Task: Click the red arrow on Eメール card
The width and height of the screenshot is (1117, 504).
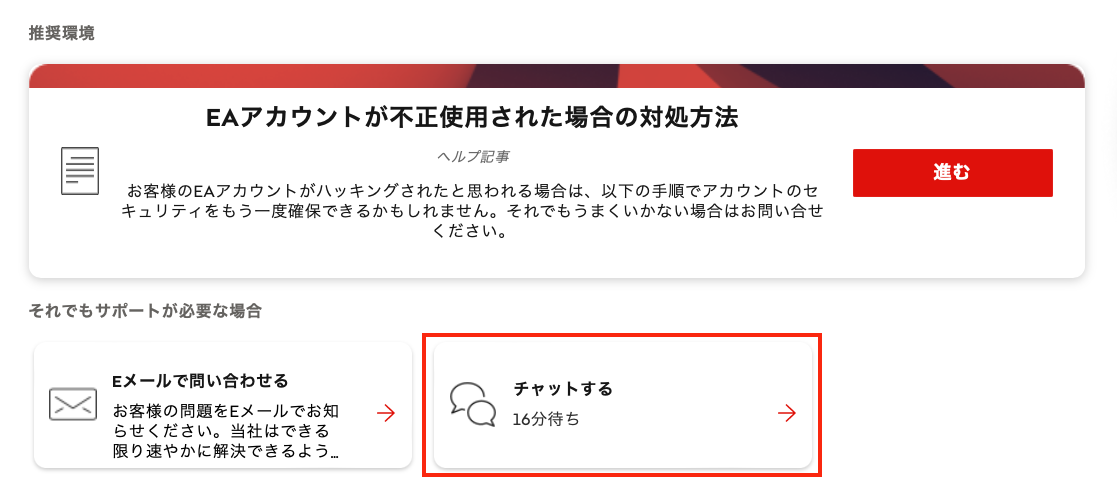Action: (386, 413)
